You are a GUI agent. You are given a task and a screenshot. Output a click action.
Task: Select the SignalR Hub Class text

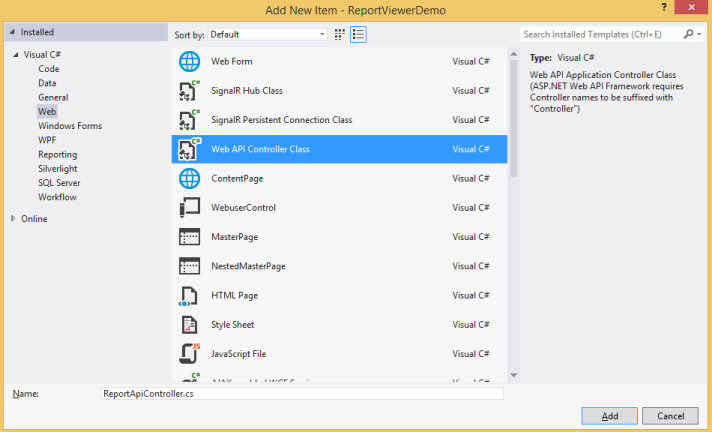click(247, 91)
